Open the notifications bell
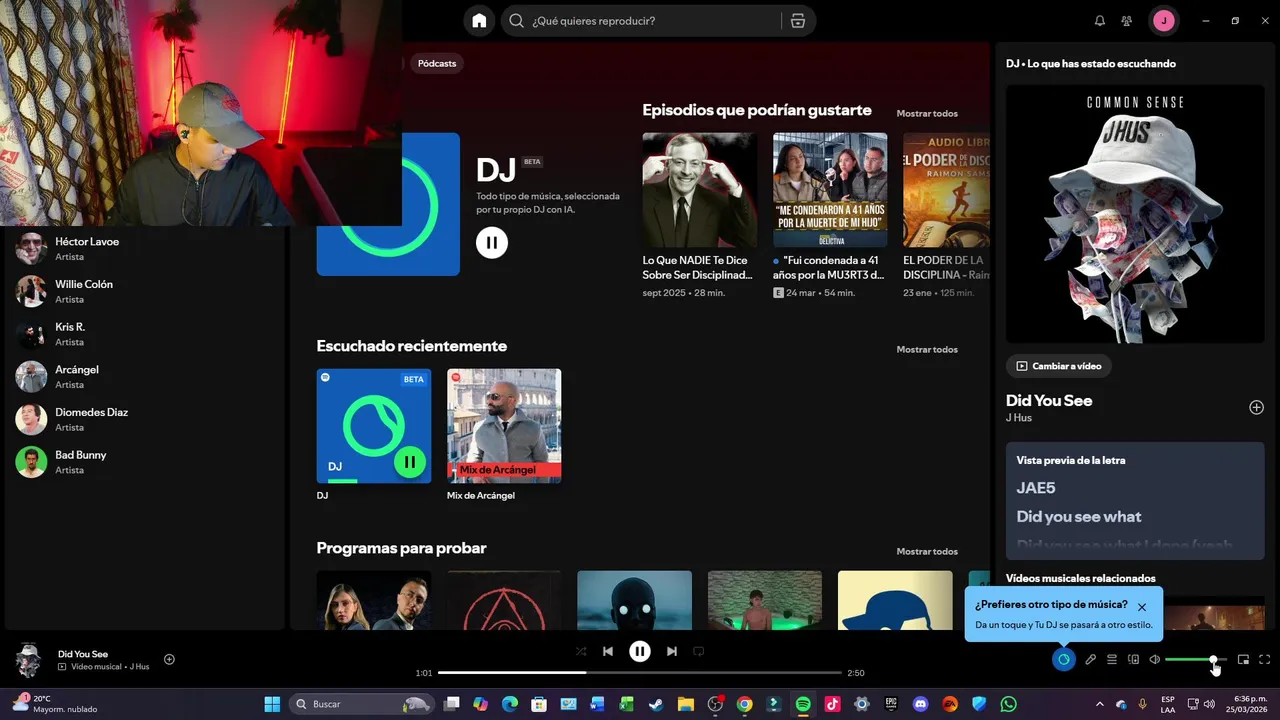This screenshot has width=1280, height=720. (1100, 21)
